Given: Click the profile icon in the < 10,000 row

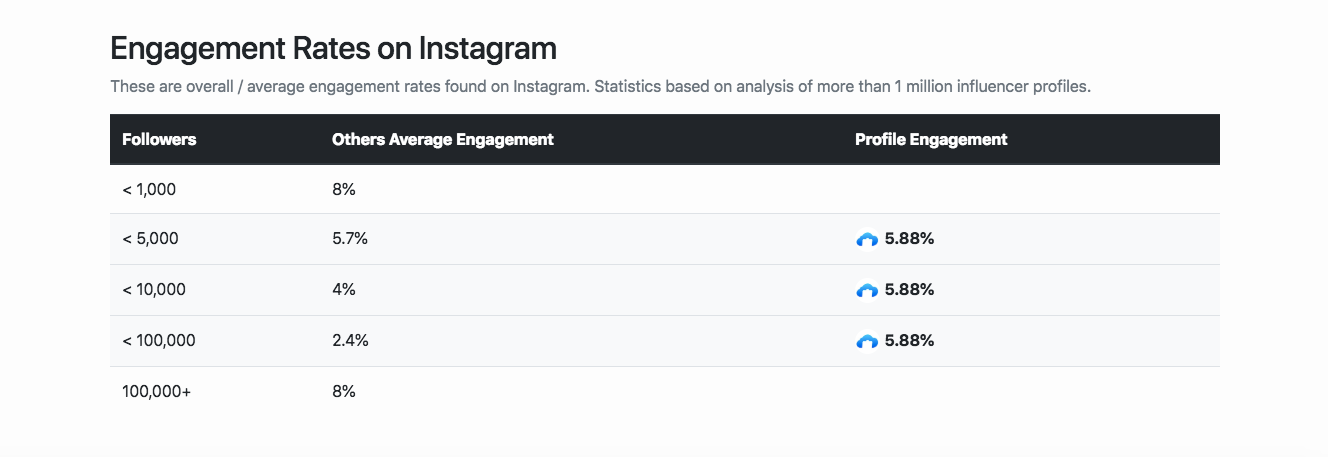Looking at the screenshot, I should tap(867, 290).
